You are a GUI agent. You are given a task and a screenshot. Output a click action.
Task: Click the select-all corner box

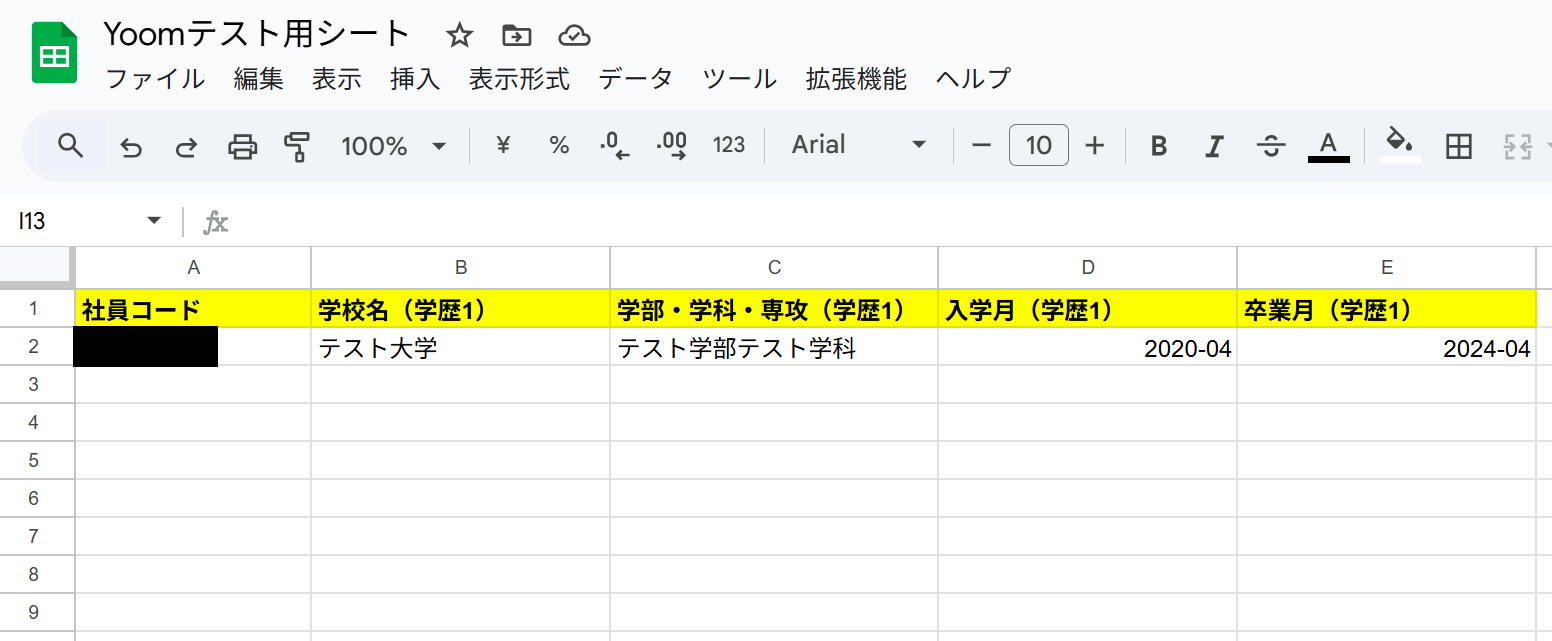[x=37, y=267]
